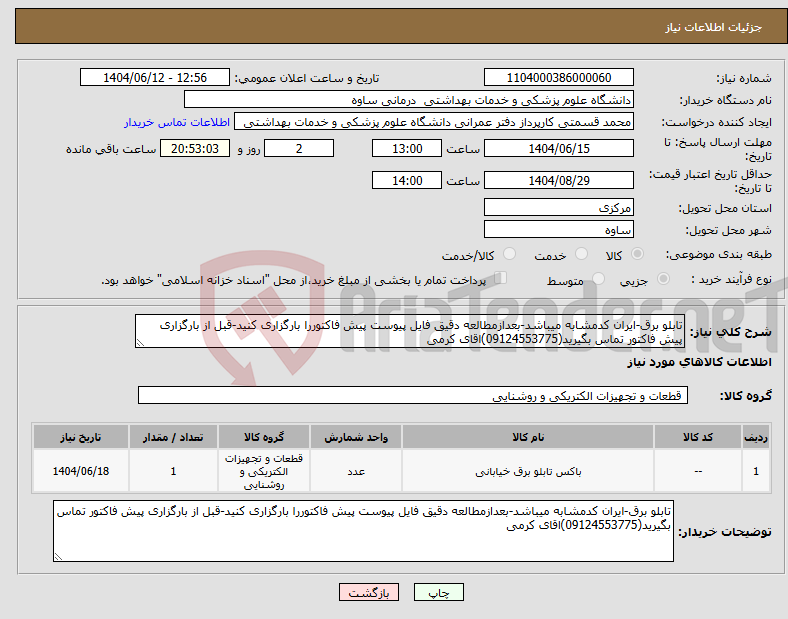Image resolution: width=788 pixels, height=619 pixels.
Task: Click the ساعت باقی مانده label
Action: pyautogui.click(x=111, y=149)
